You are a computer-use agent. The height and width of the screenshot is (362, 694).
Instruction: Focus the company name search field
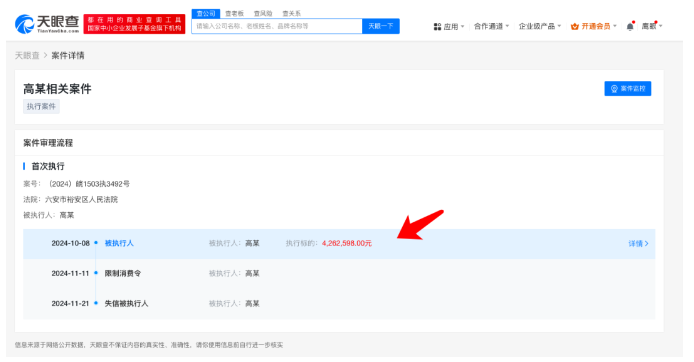[x=277, y=26]
